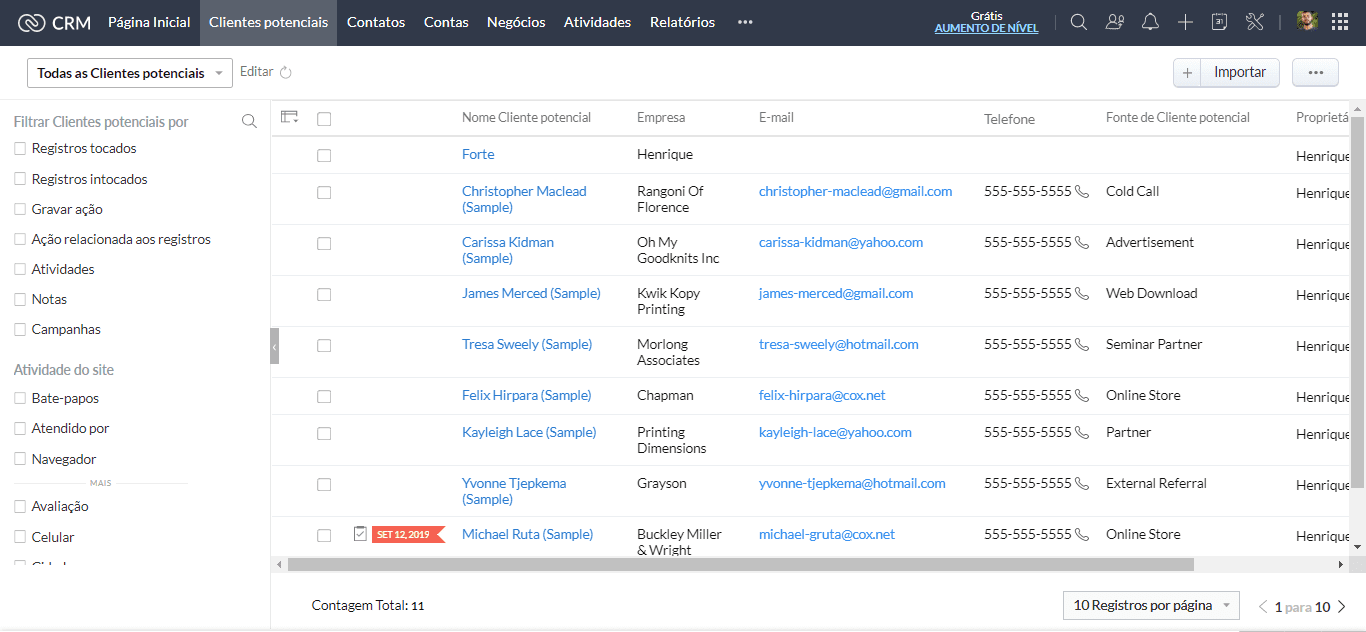The height and width of the screenshot is (632, 1366).
Task: Click the Importar button
Action: click(1239, 72)
